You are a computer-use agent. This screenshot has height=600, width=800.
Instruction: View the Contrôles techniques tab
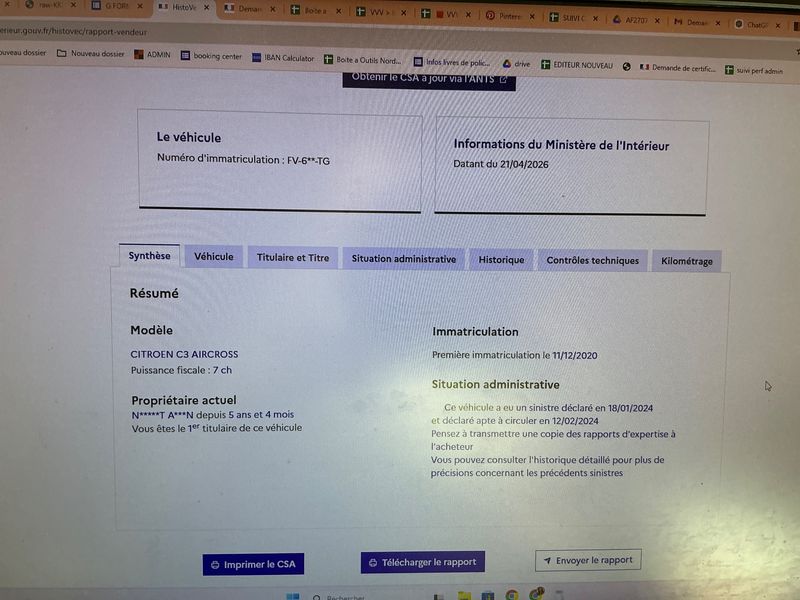592,260
